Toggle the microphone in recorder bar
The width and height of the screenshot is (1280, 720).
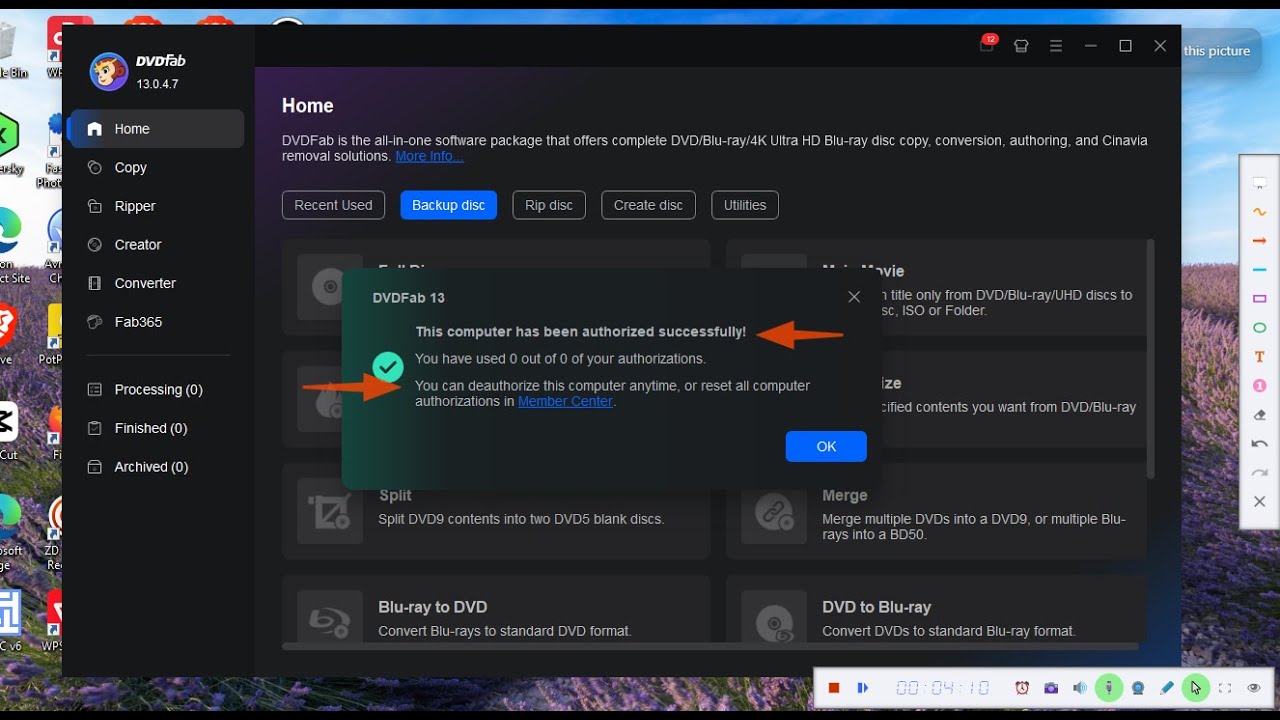tap(1108, 688)
